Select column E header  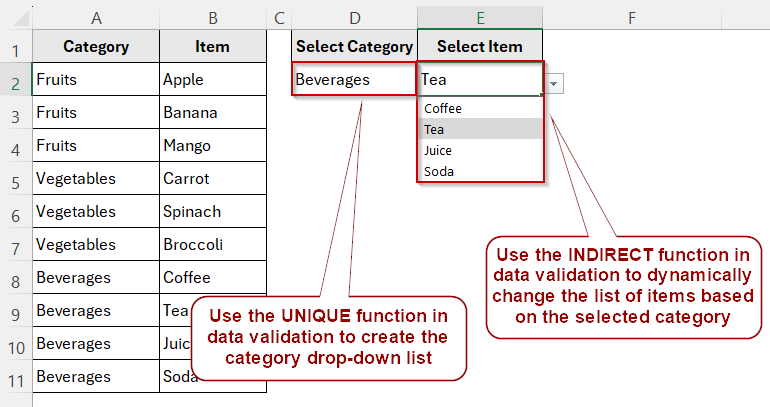click(x=480, y=18)
